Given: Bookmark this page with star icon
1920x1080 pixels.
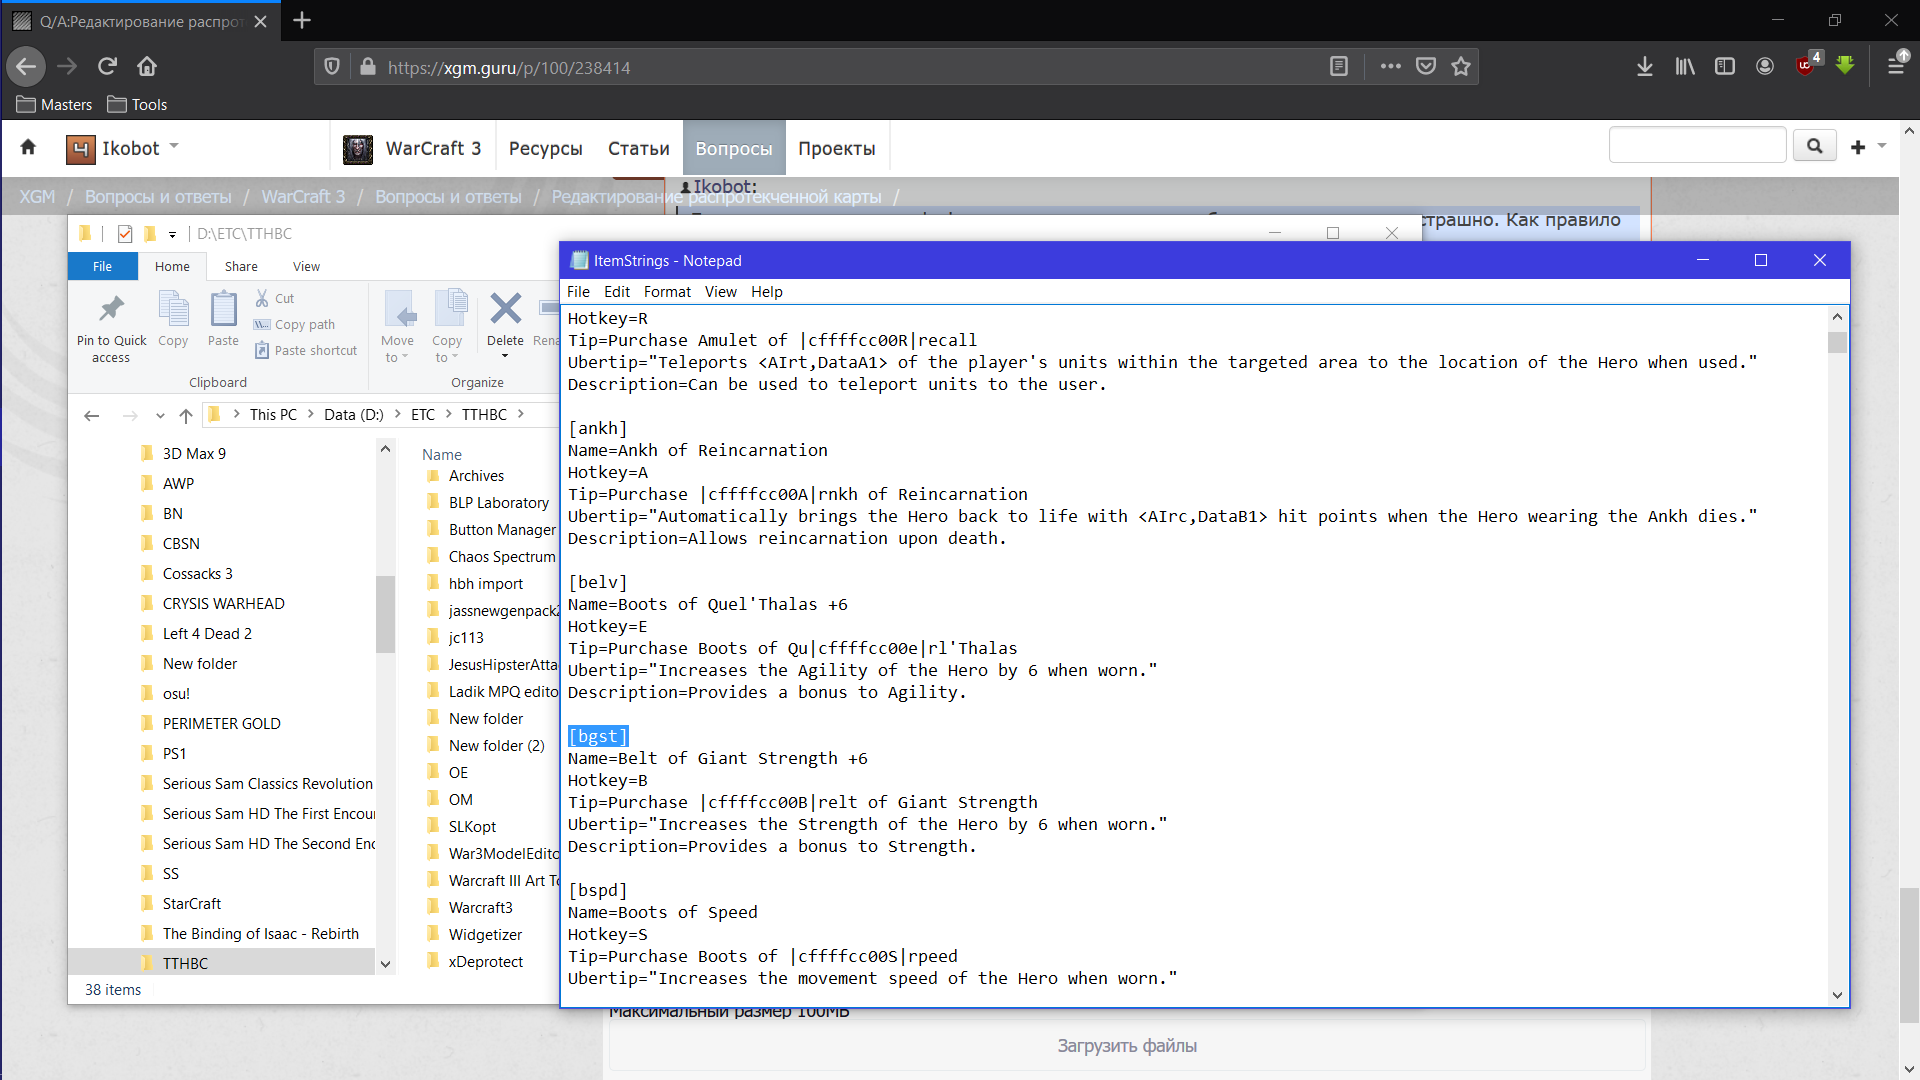Looking at the screenshot, I should point(1461,67).
